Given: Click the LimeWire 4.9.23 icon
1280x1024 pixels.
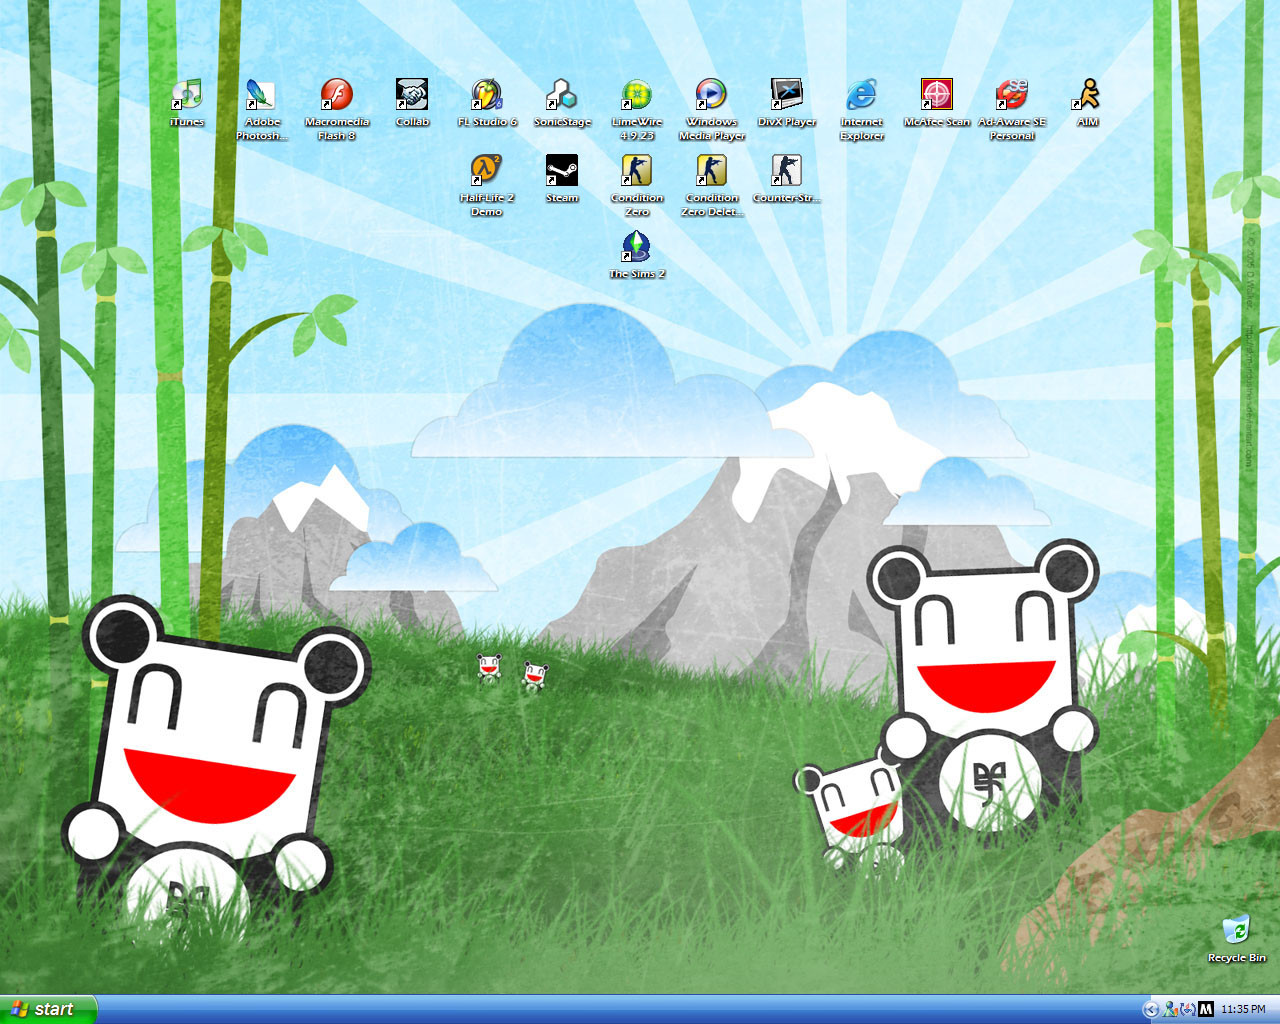Looking at the screenshot, I should pyautogui.click(x=637, y=95).
